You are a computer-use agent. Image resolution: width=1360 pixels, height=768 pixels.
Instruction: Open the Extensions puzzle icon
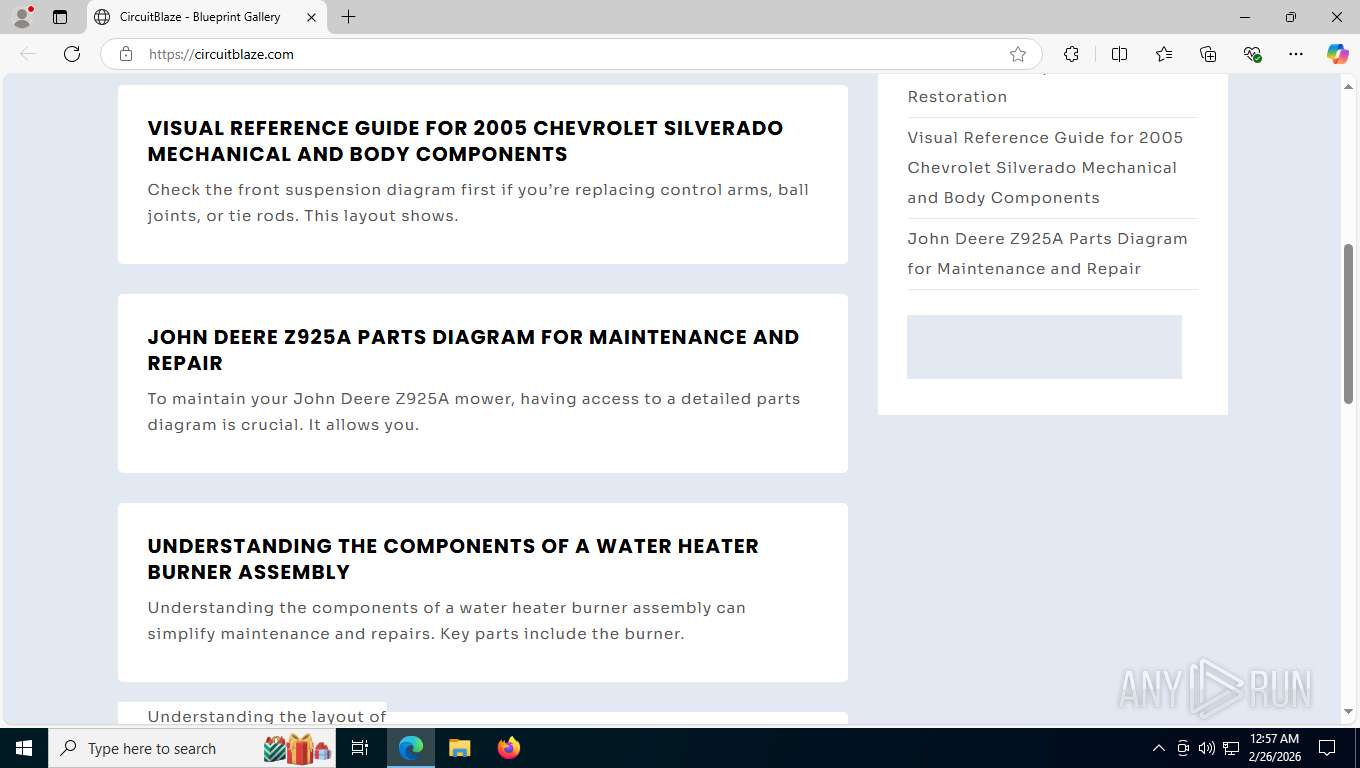[1071, 54]
